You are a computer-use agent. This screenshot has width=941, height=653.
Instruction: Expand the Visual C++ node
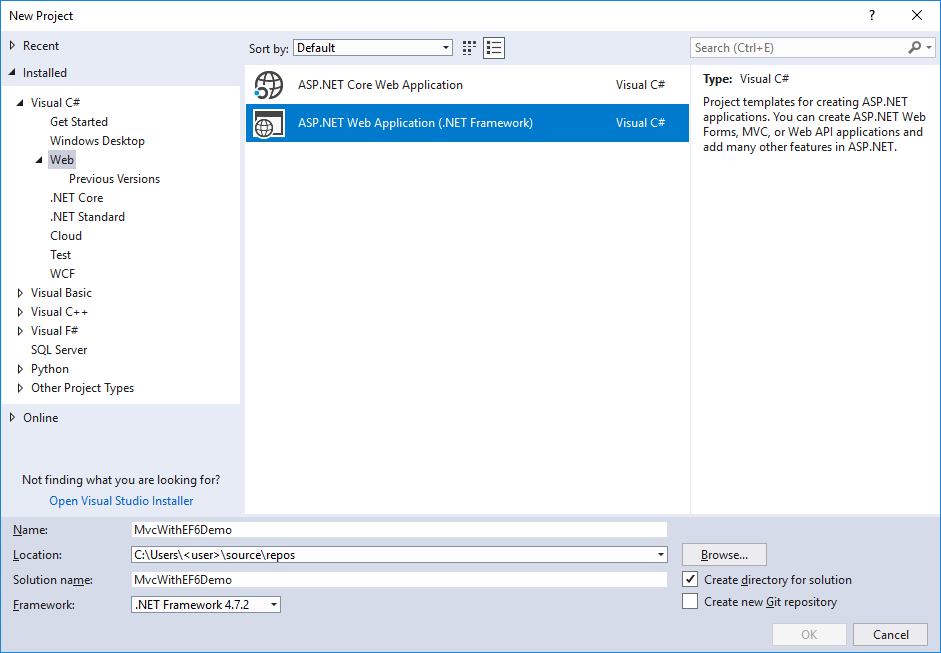20,312
